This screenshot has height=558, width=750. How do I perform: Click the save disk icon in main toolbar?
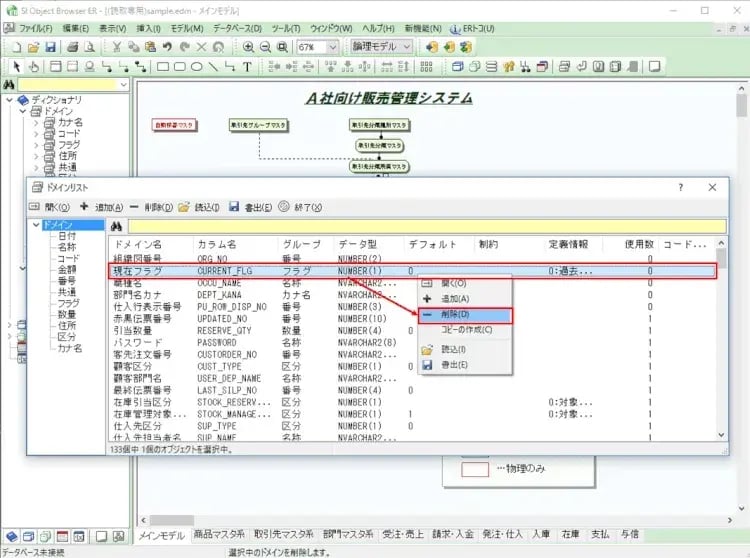[52, 47]
